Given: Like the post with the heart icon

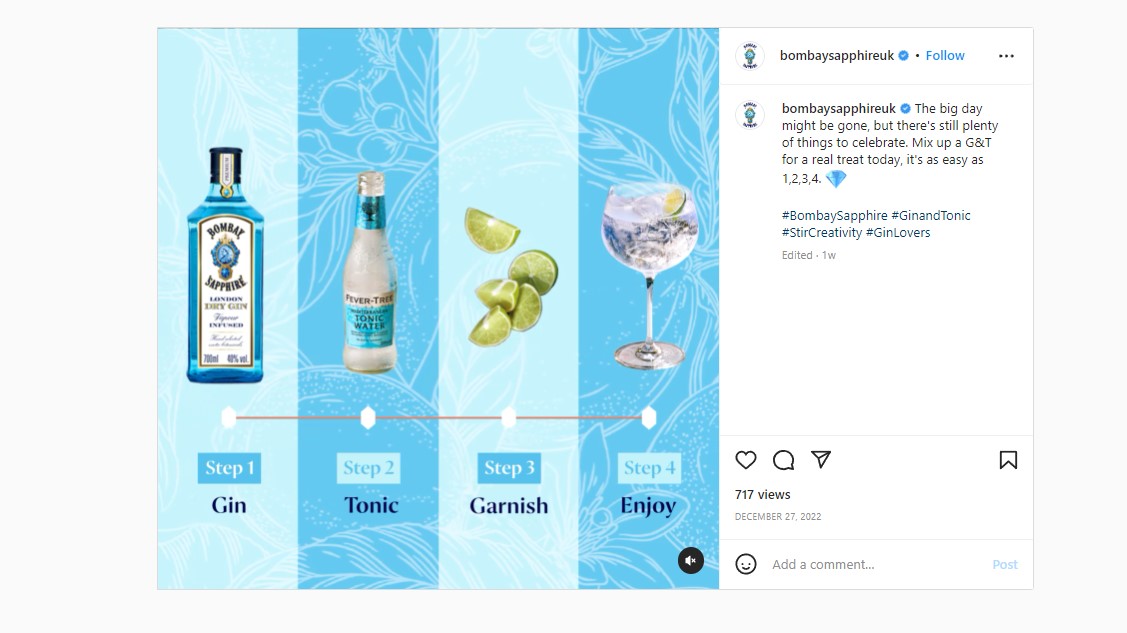Looking at the screenshot, I should pyautogui.click(x=745, y=460).
